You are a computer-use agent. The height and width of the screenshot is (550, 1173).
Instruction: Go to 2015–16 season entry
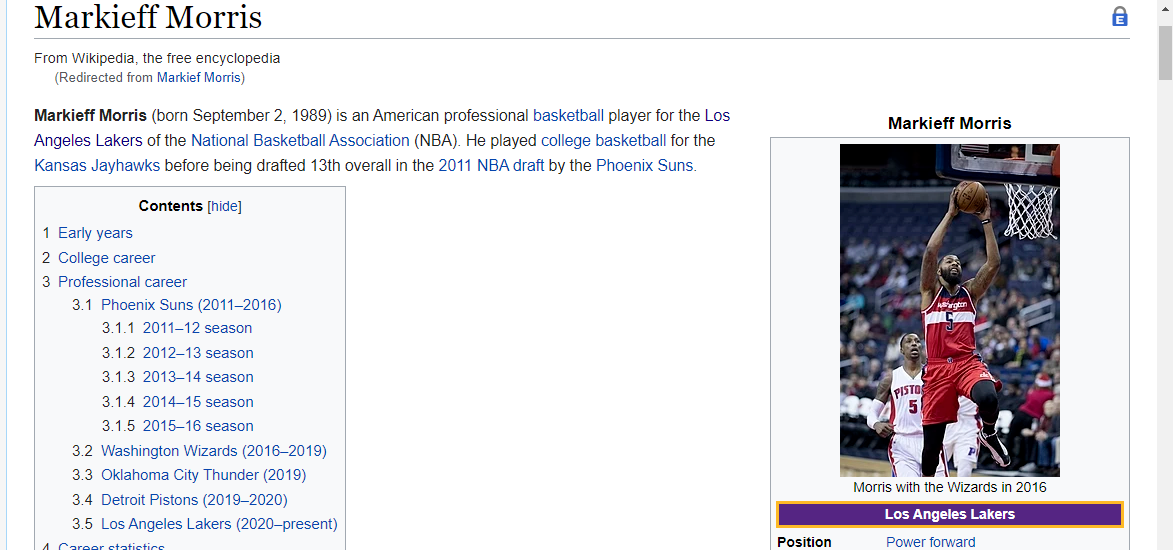coord(198,426)
